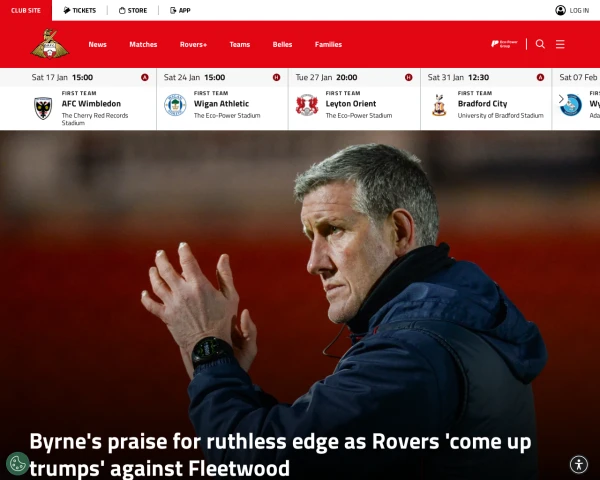Open the search magnifier icon
The image size is (600, 480).
540,44
